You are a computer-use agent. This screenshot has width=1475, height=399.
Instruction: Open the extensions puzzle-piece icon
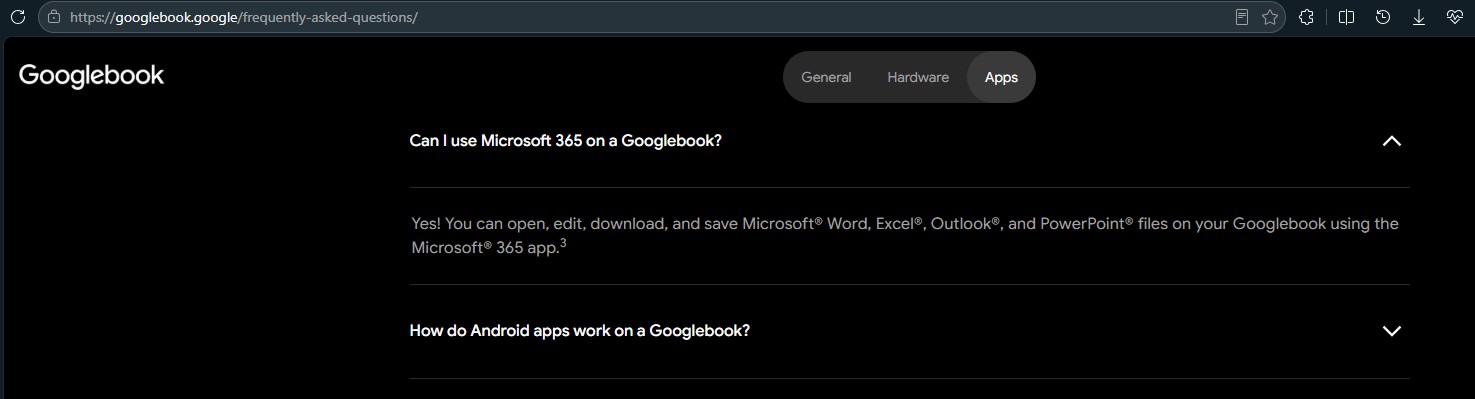click(x=1306, y=17)
